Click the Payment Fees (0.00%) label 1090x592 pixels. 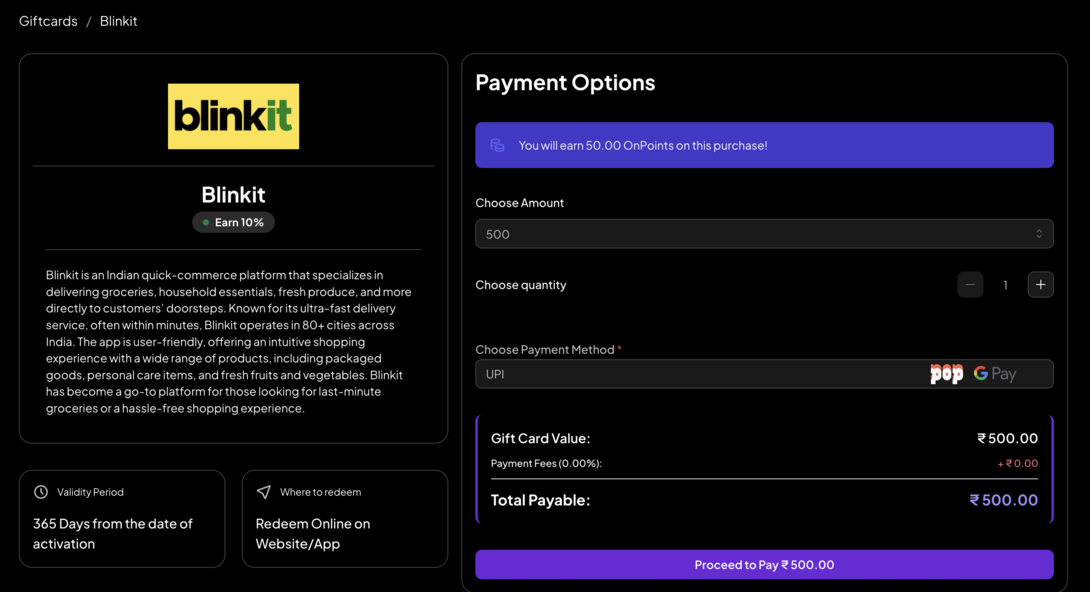[546, 463]
